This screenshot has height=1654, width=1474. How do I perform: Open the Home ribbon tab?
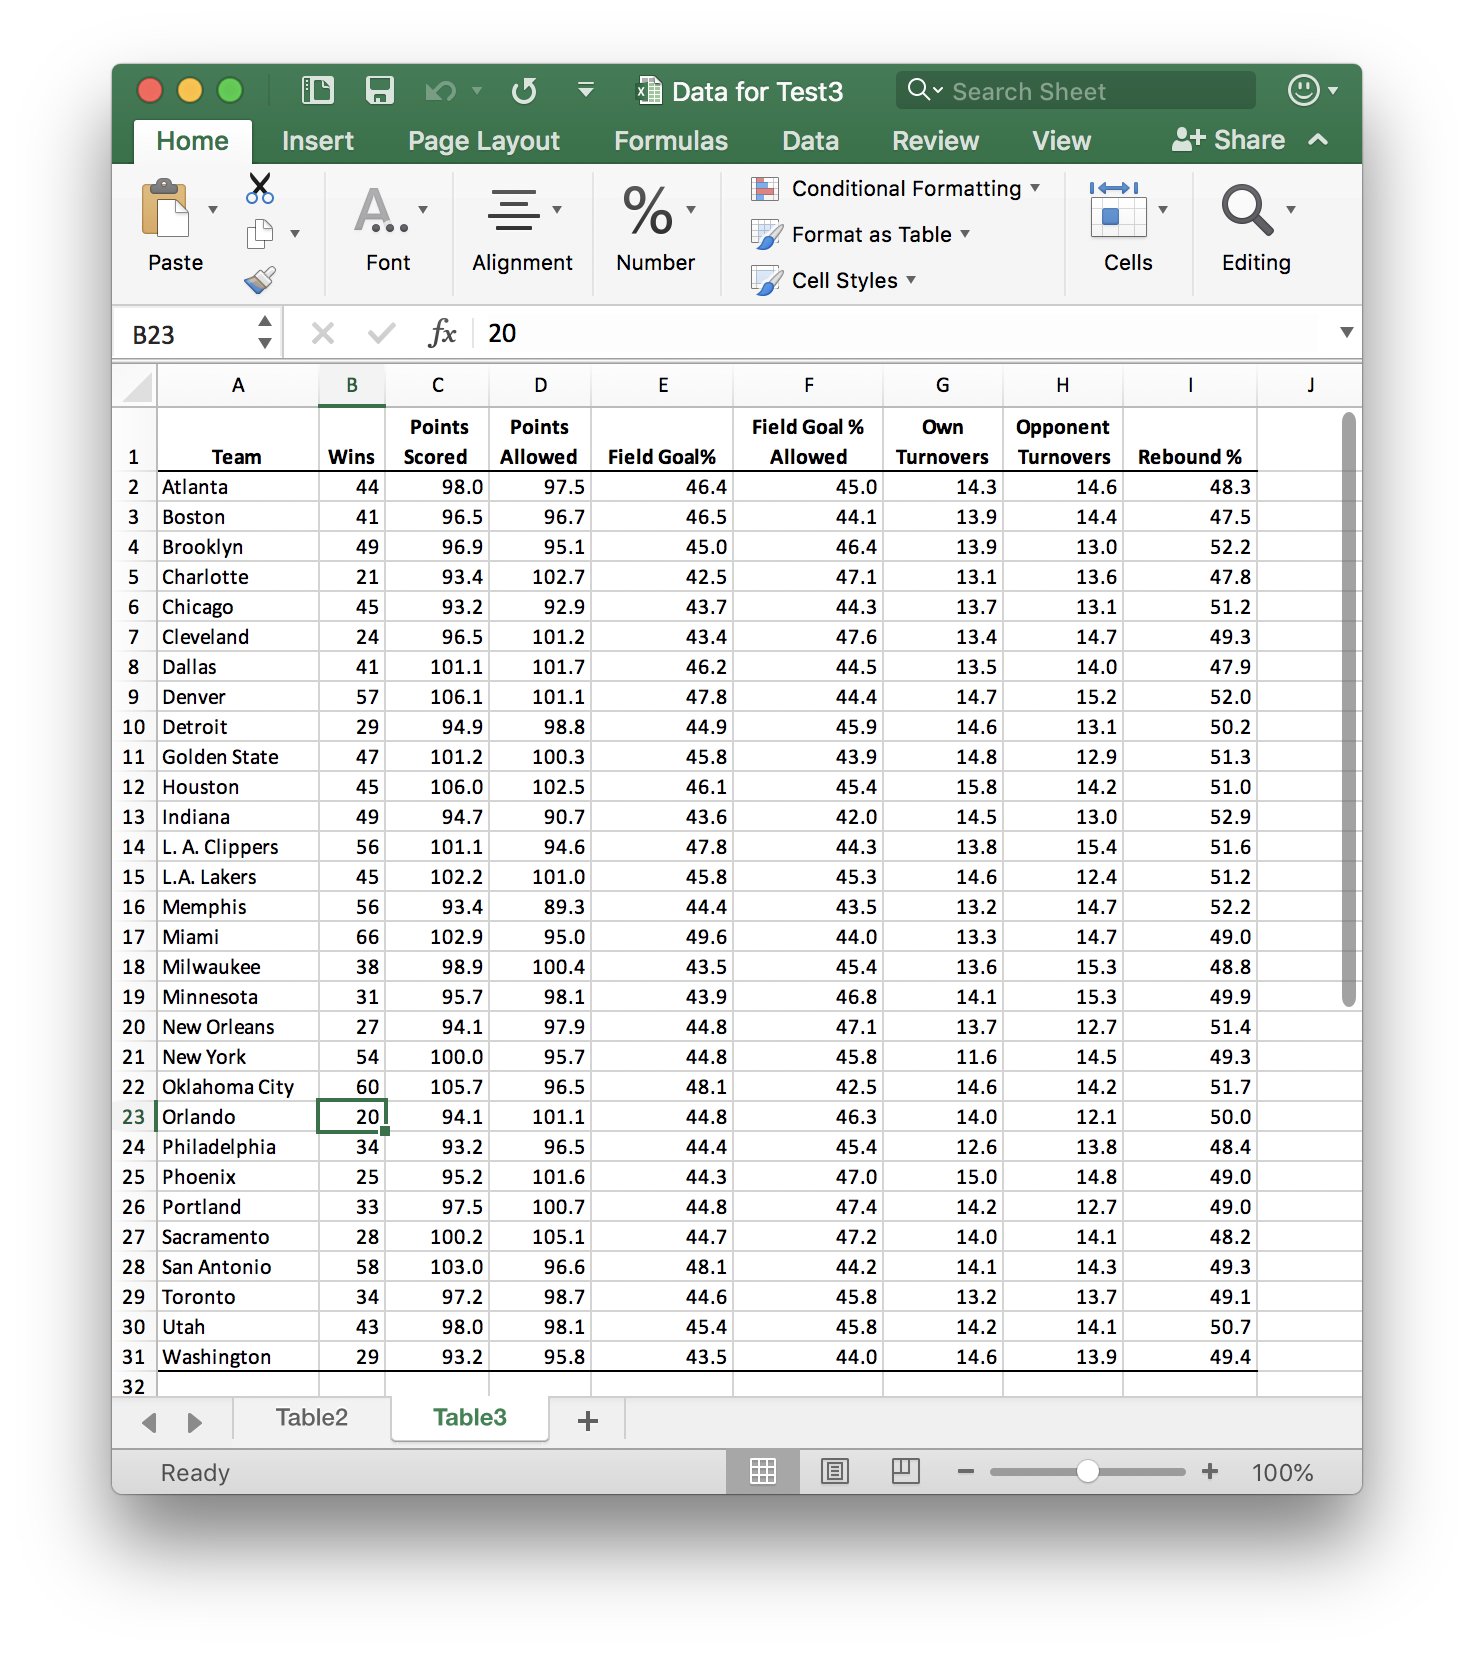click(193, 141)
